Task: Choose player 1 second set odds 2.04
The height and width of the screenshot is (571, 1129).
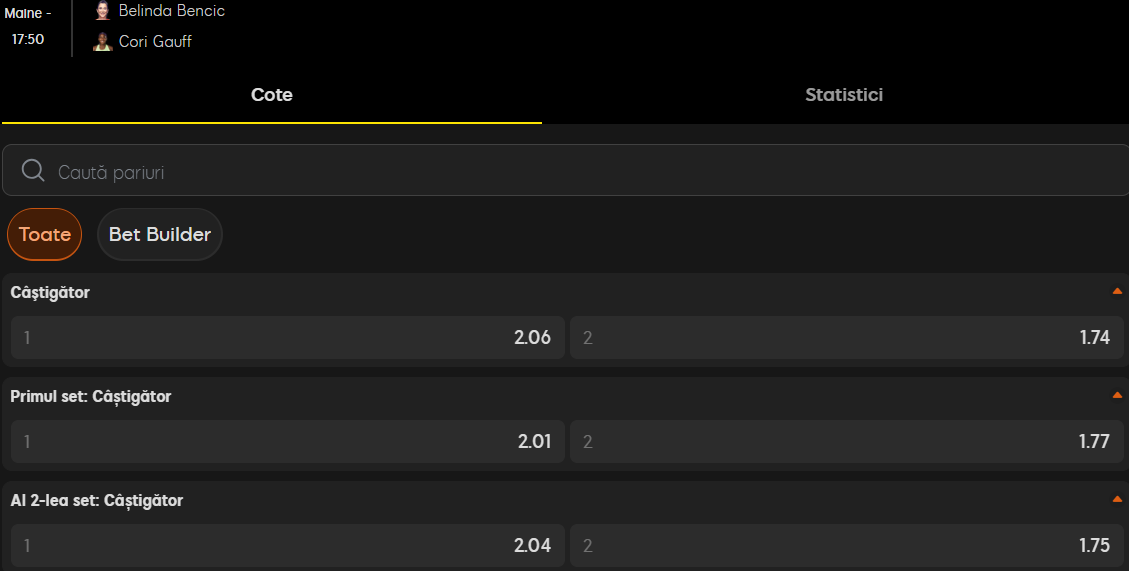Action: pos(288,545)
